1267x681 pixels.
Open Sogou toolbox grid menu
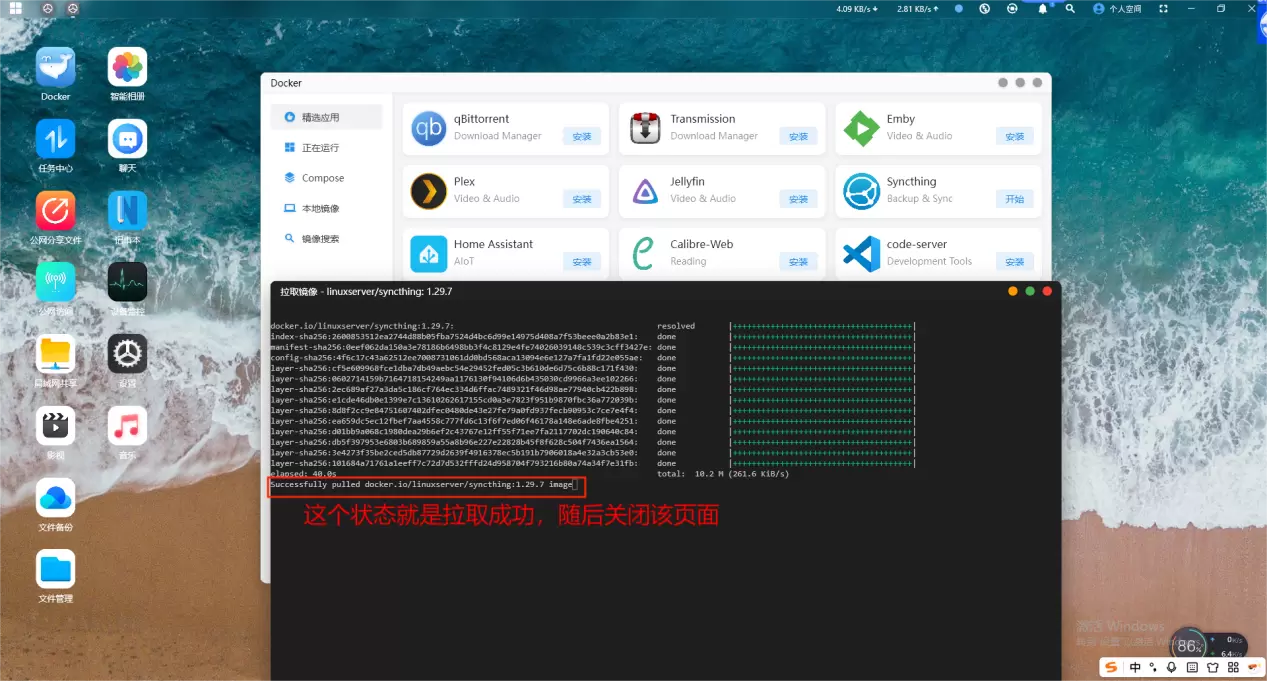1232,667
